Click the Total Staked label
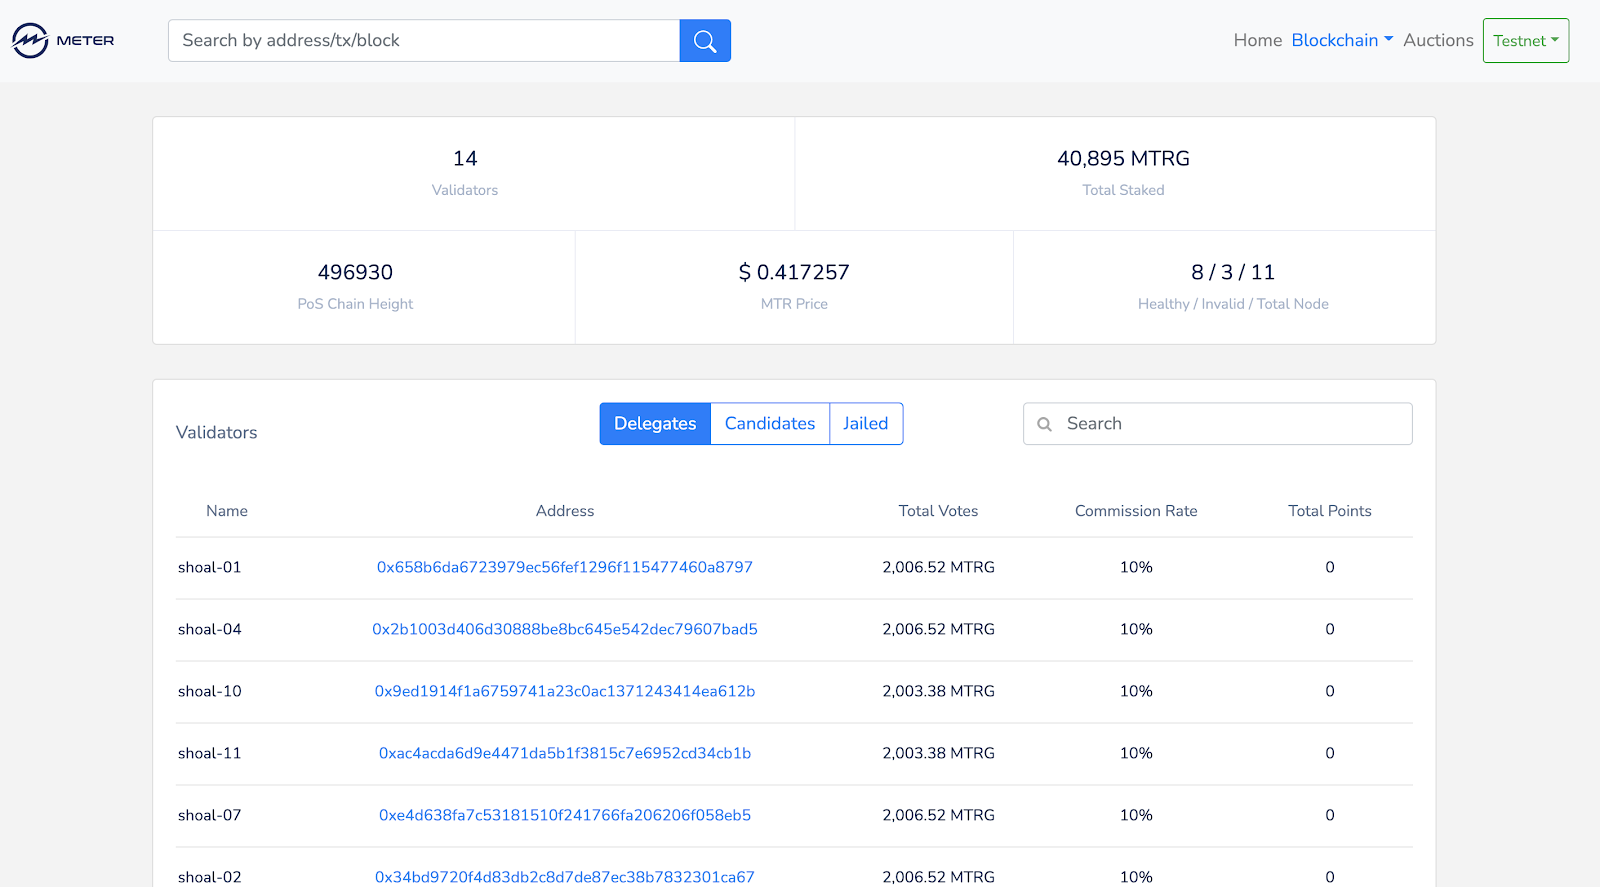 click(x=1123, y=190)
